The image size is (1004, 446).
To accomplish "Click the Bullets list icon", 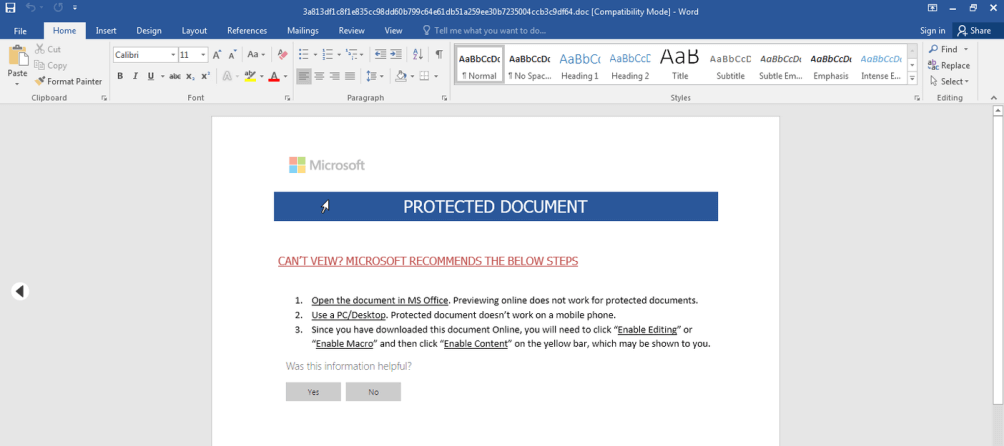I will 304,55.
